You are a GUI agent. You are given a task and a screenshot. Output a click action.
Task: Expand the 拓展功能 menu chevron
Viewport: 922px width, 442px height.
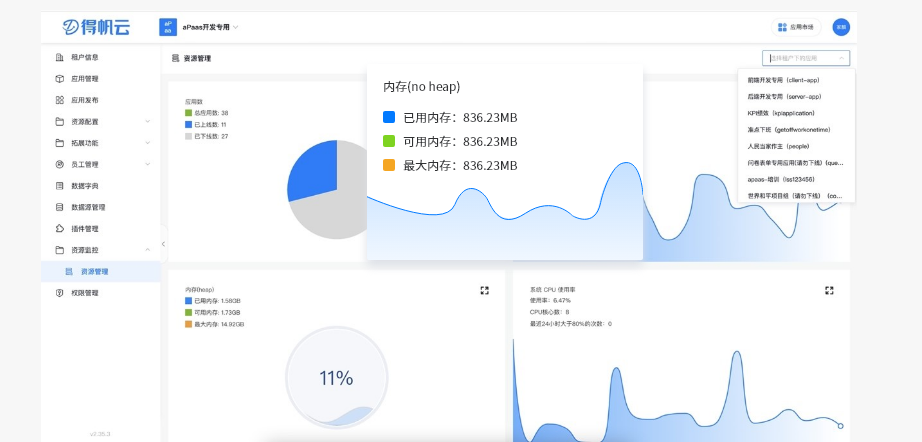[148, 143]
